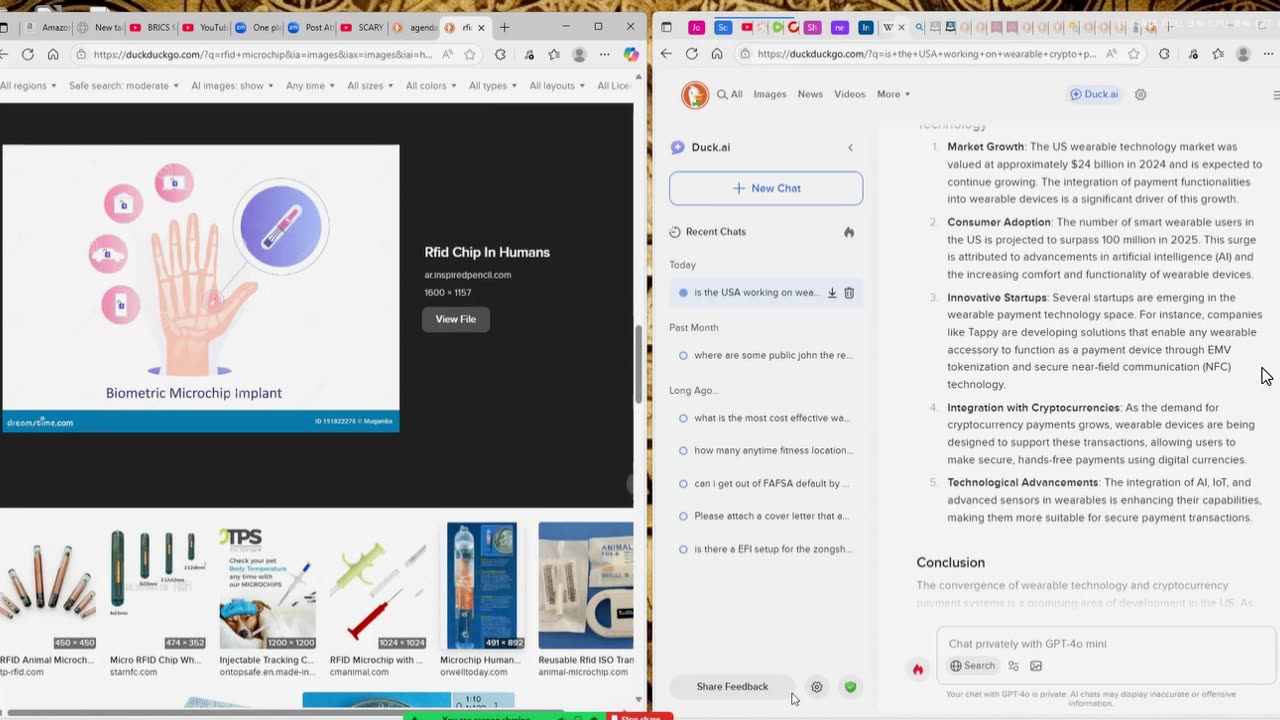Open All types filter dropdown

(493, 86)
